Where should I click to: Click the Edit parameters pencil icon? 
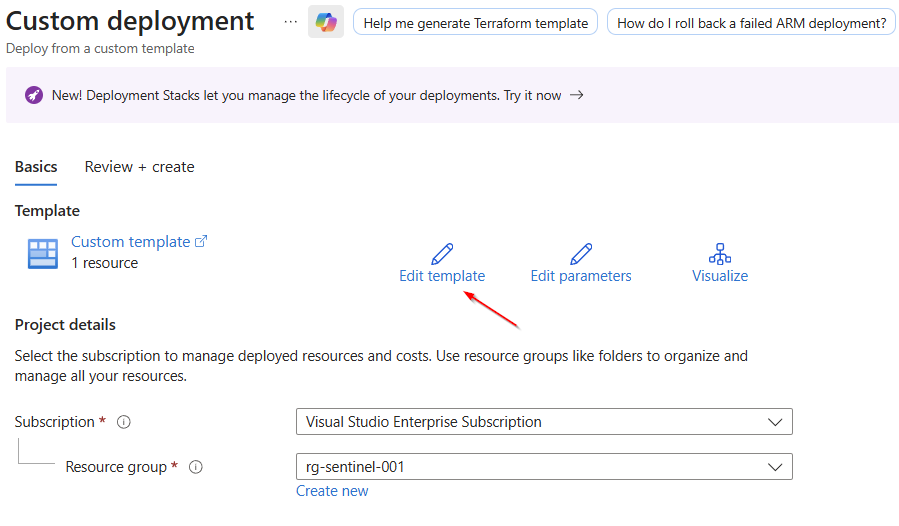(x=580, y=253)
